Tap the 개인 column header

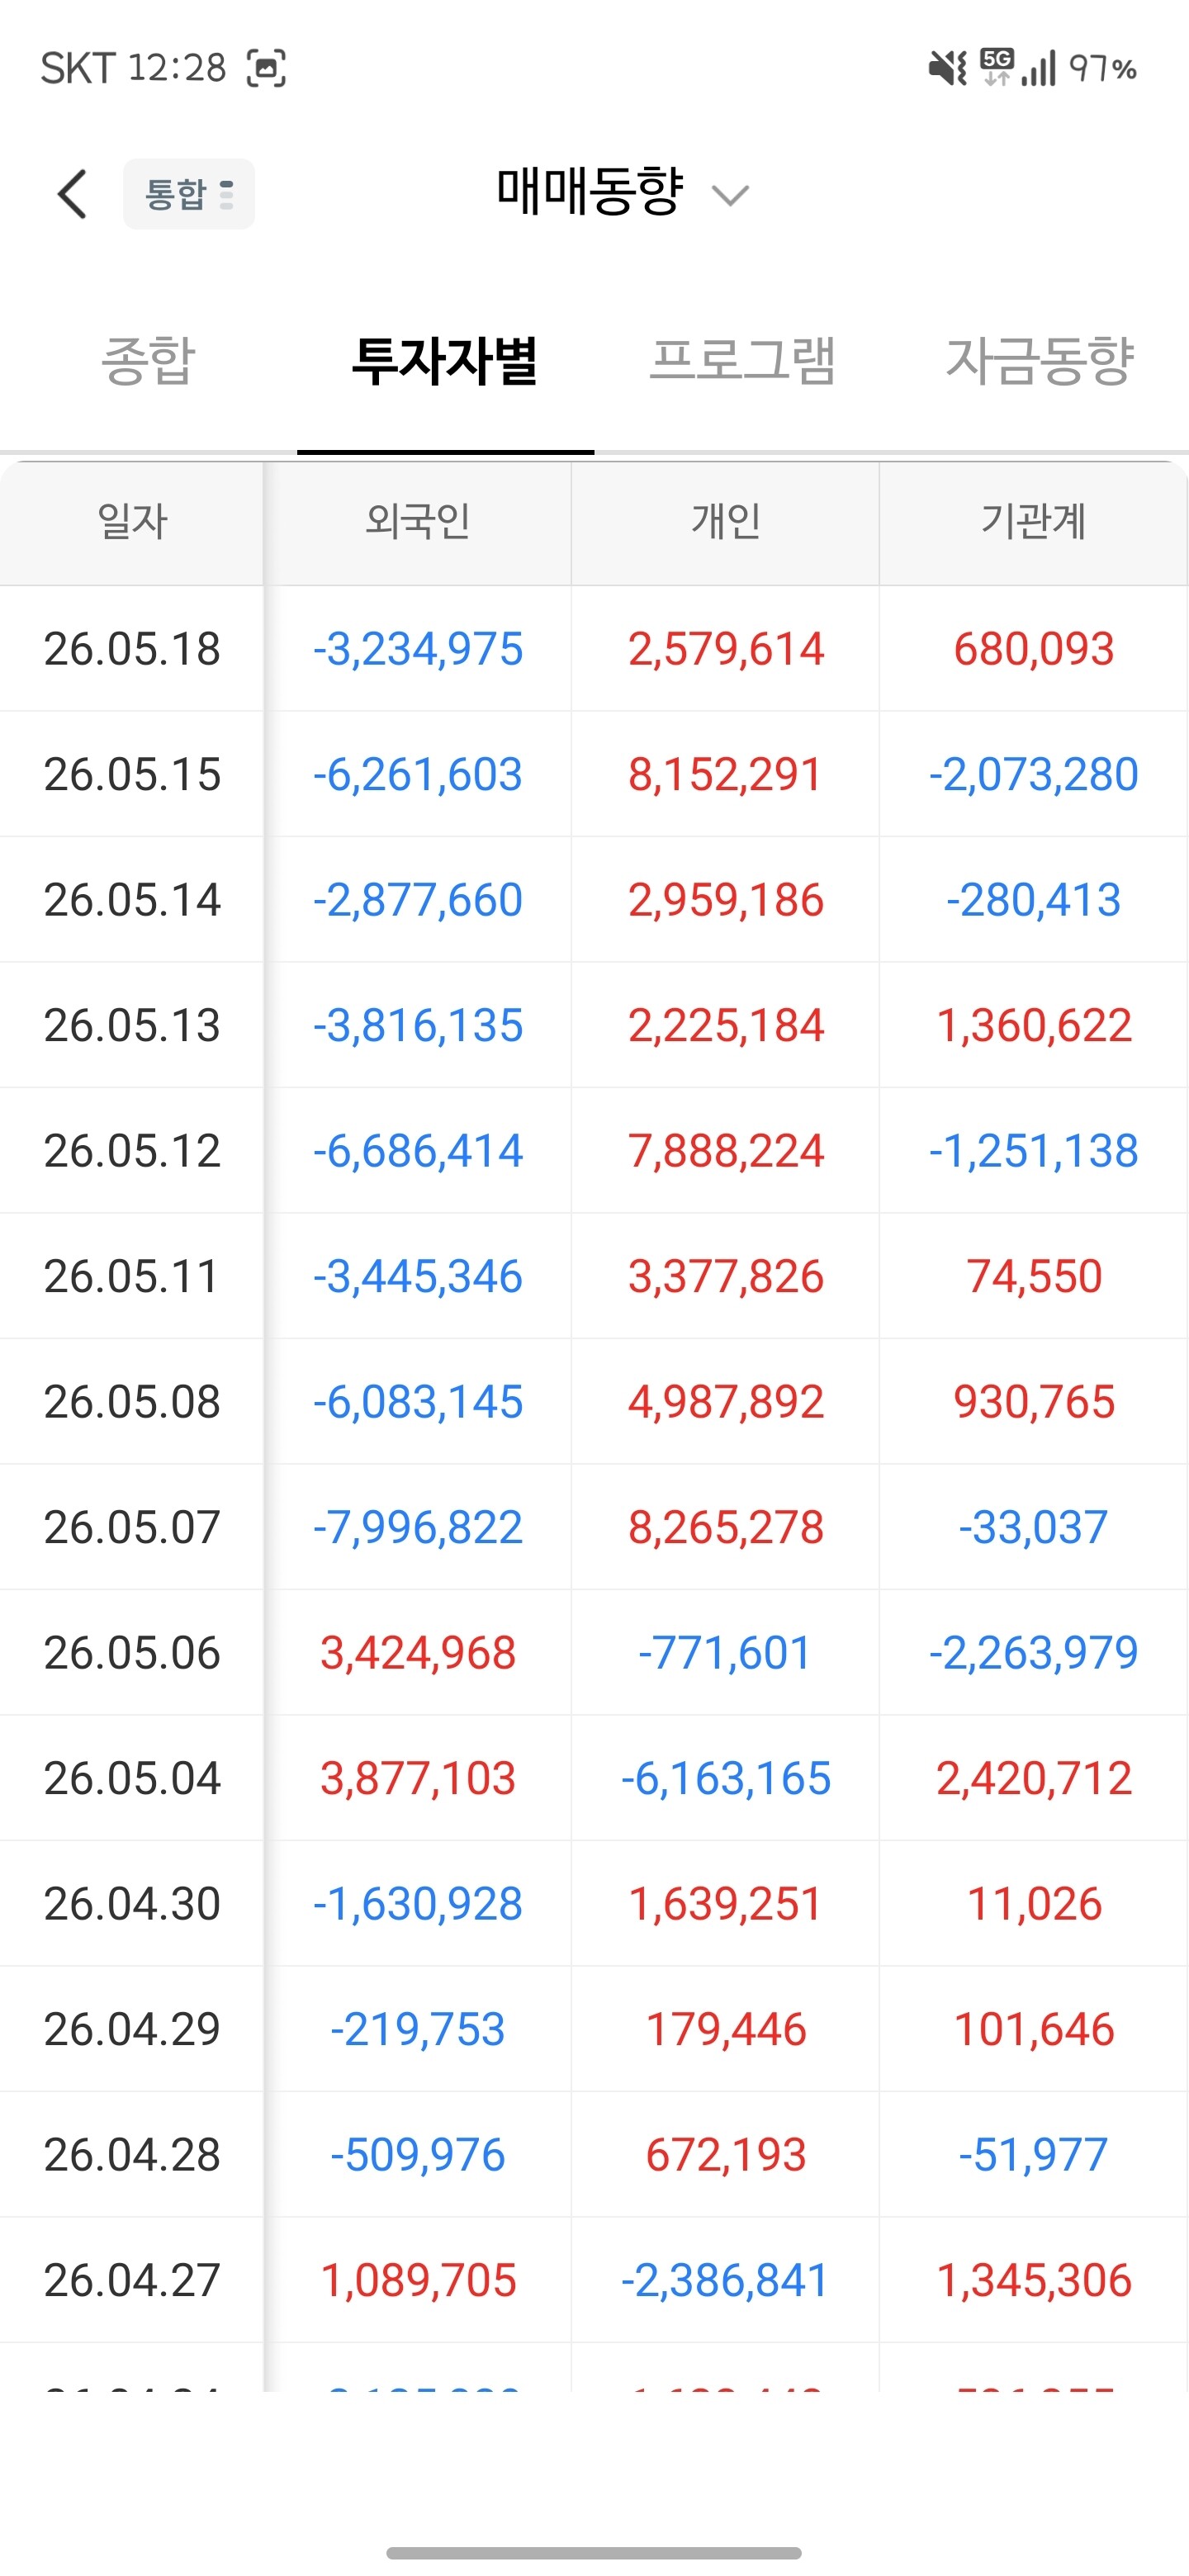click(x=726, y=522)
